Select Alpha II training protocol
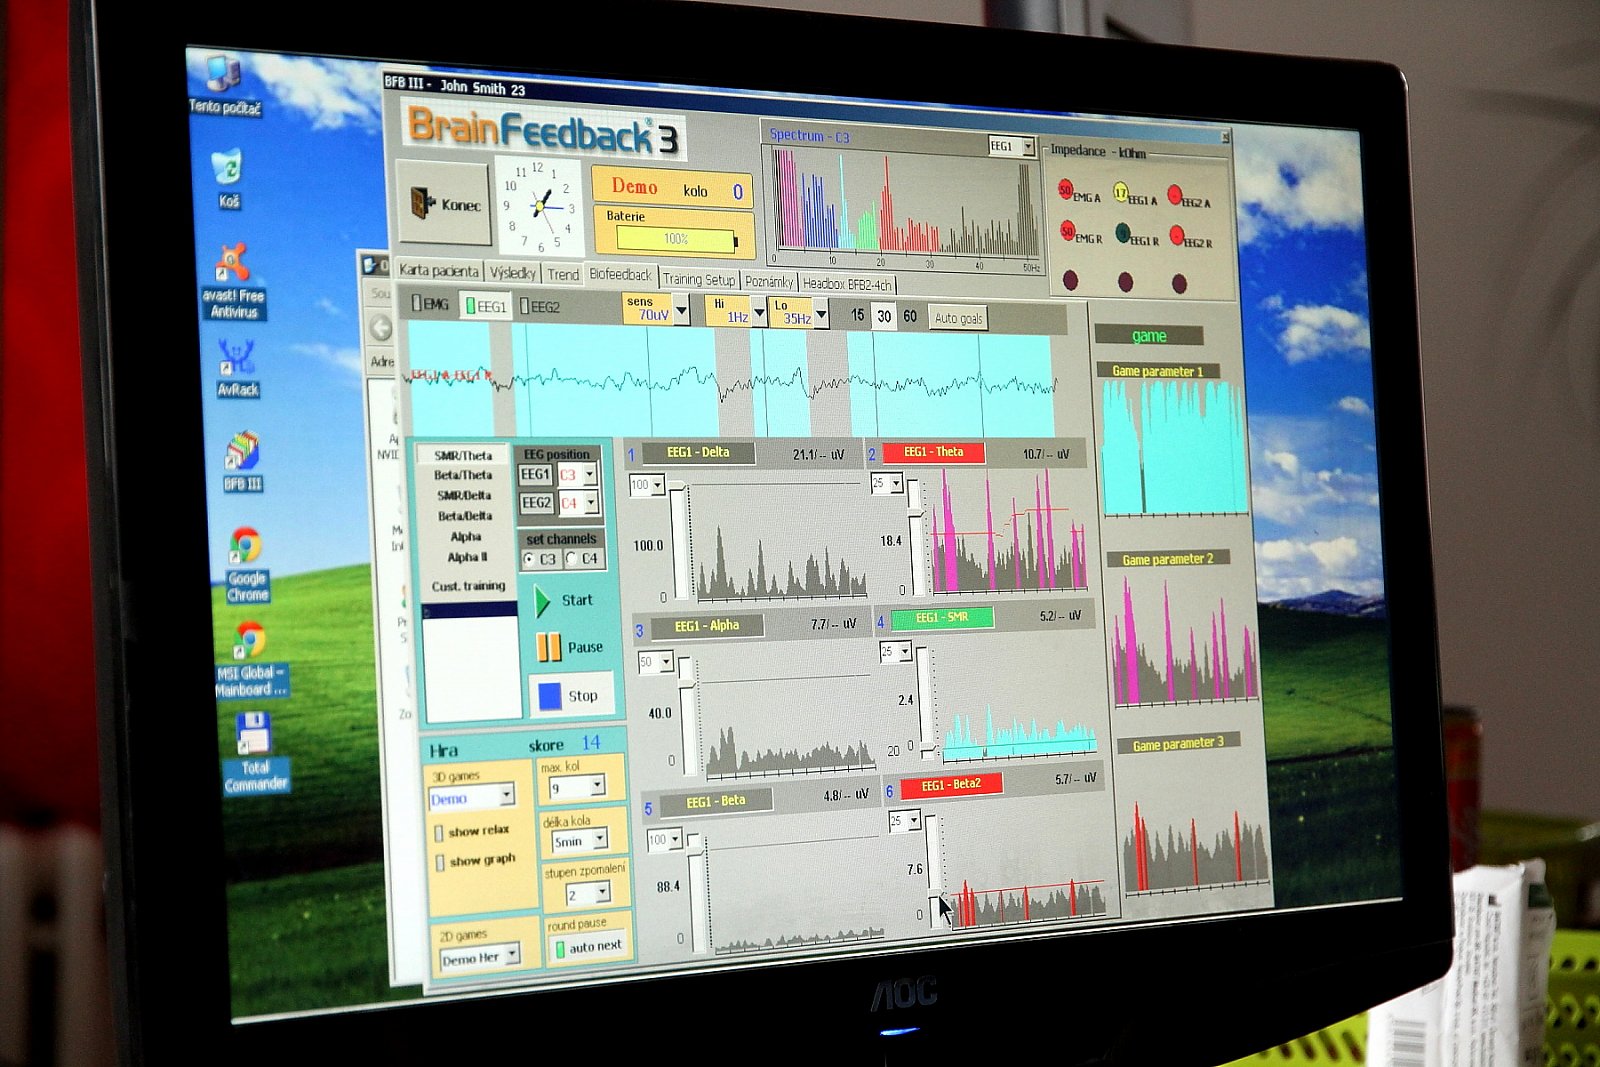 467,557
